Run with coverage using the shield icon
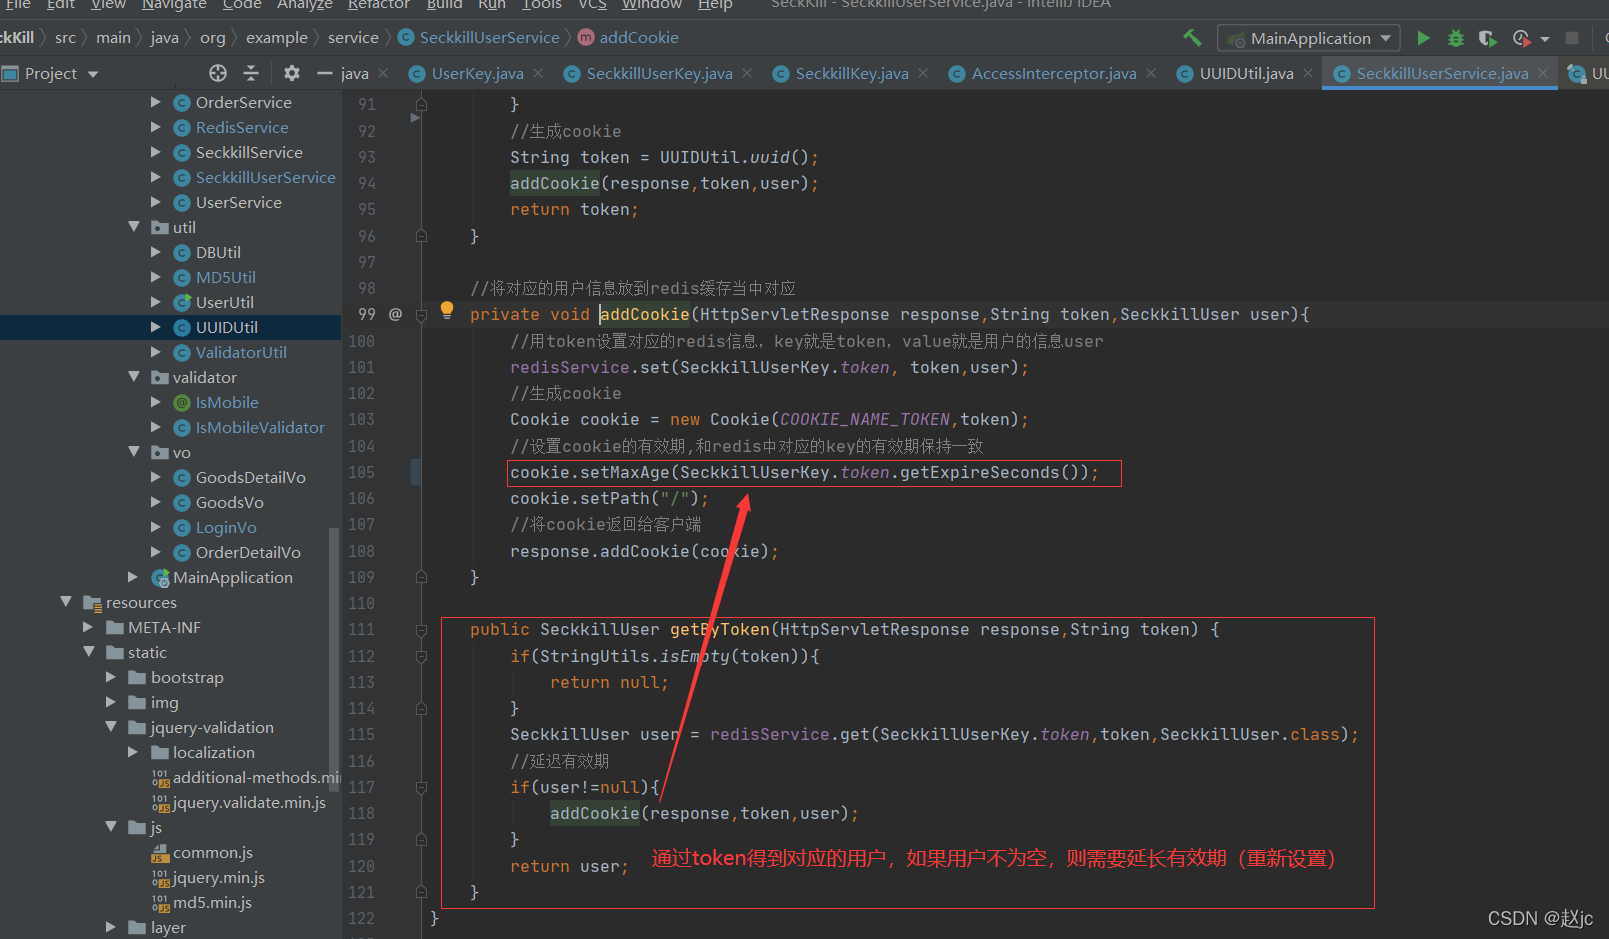 1488,38
